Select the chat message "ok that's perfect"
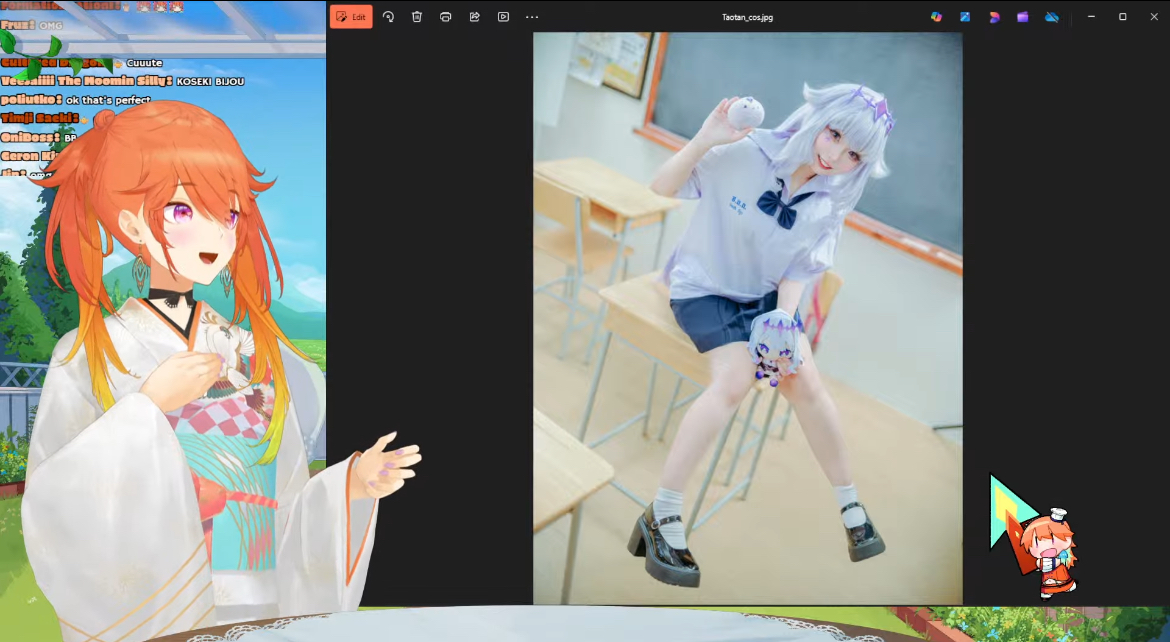 click(x=108, y=100)
